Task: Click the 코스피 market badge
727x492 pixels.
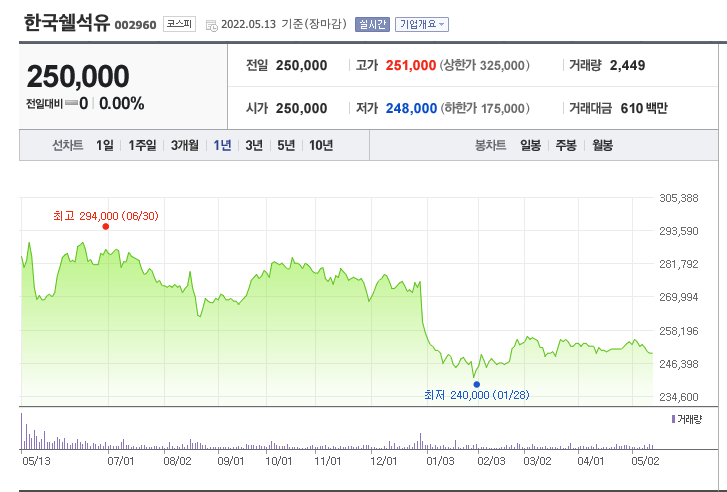Action: click(179, 24)
